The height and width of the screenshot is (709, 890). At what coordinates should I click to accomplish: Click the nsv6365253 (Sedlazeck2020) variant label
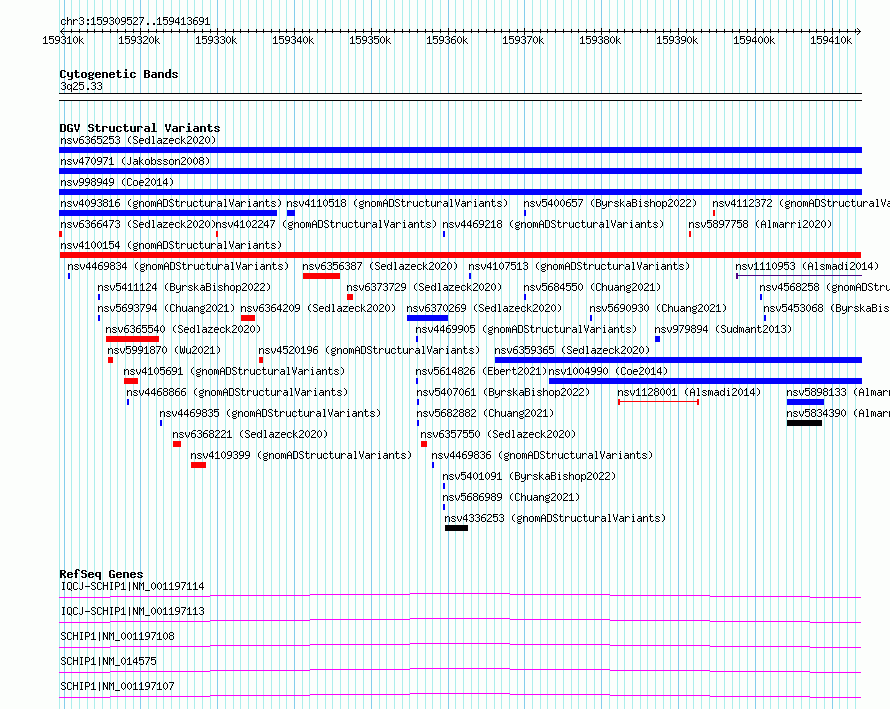(138, 140)
